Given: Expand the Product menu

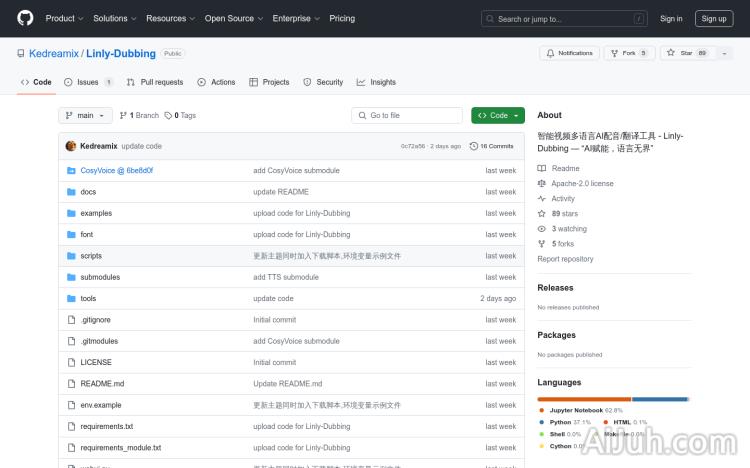Looking at the screenshot, I should coord(64,18).
